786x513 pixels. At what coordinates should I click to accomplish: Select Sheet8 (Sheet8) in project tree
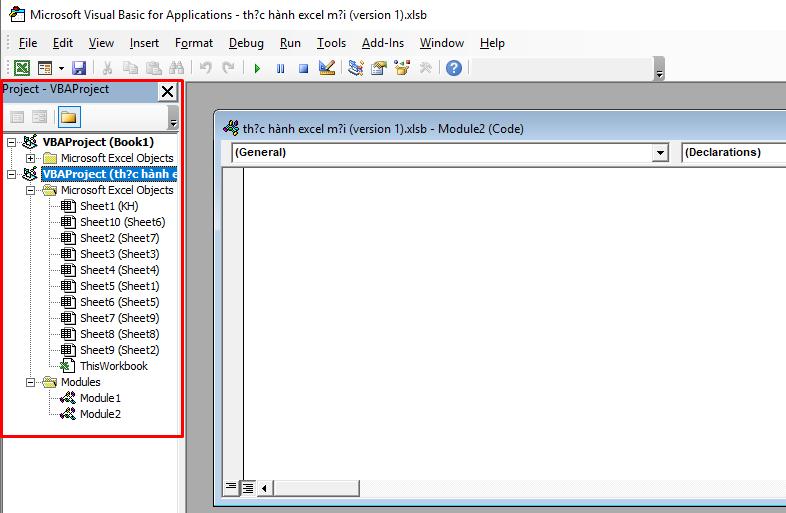pyautogui.click(x=119, y=334)
